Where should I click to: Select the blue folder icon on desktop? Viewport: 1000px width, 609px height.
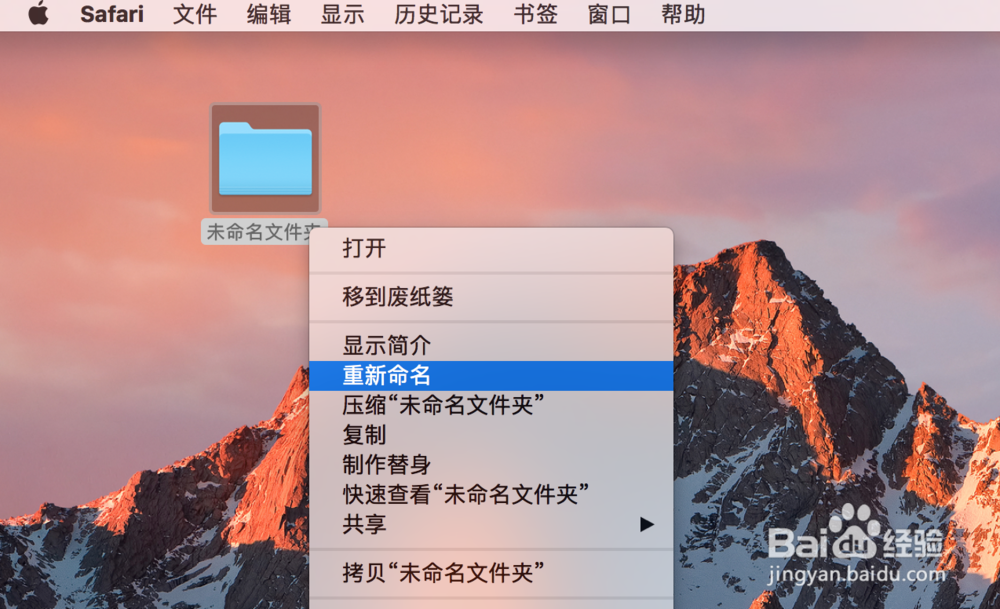tap(265, 158)
